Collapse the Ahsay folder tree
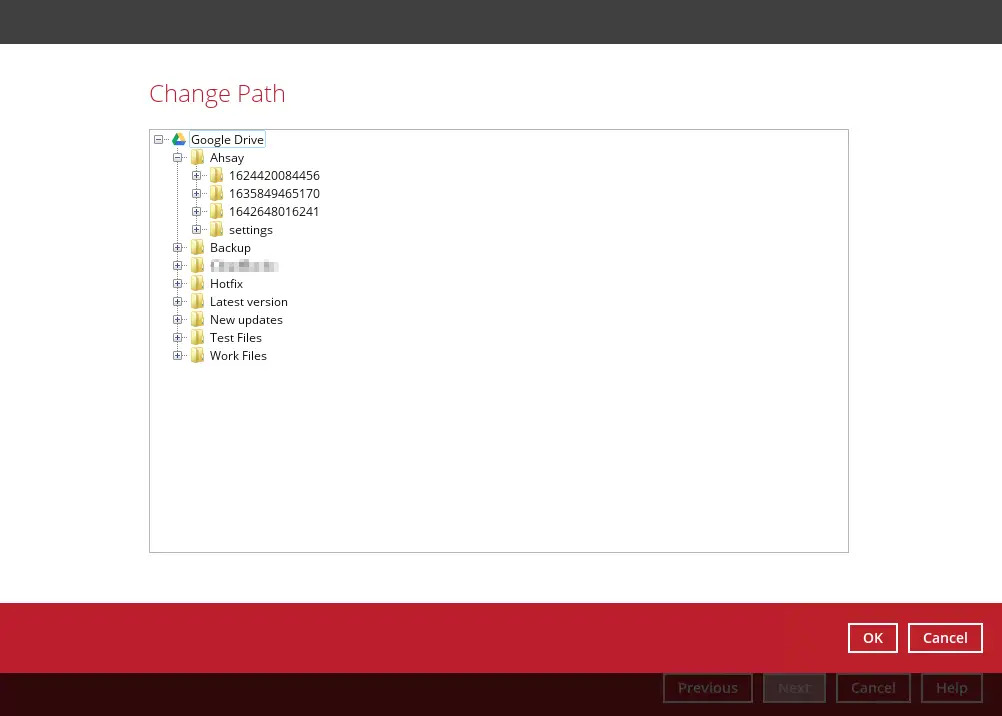Image resolution: width=1002 pixels, height=716 pixels. click(x=178, y=158)
